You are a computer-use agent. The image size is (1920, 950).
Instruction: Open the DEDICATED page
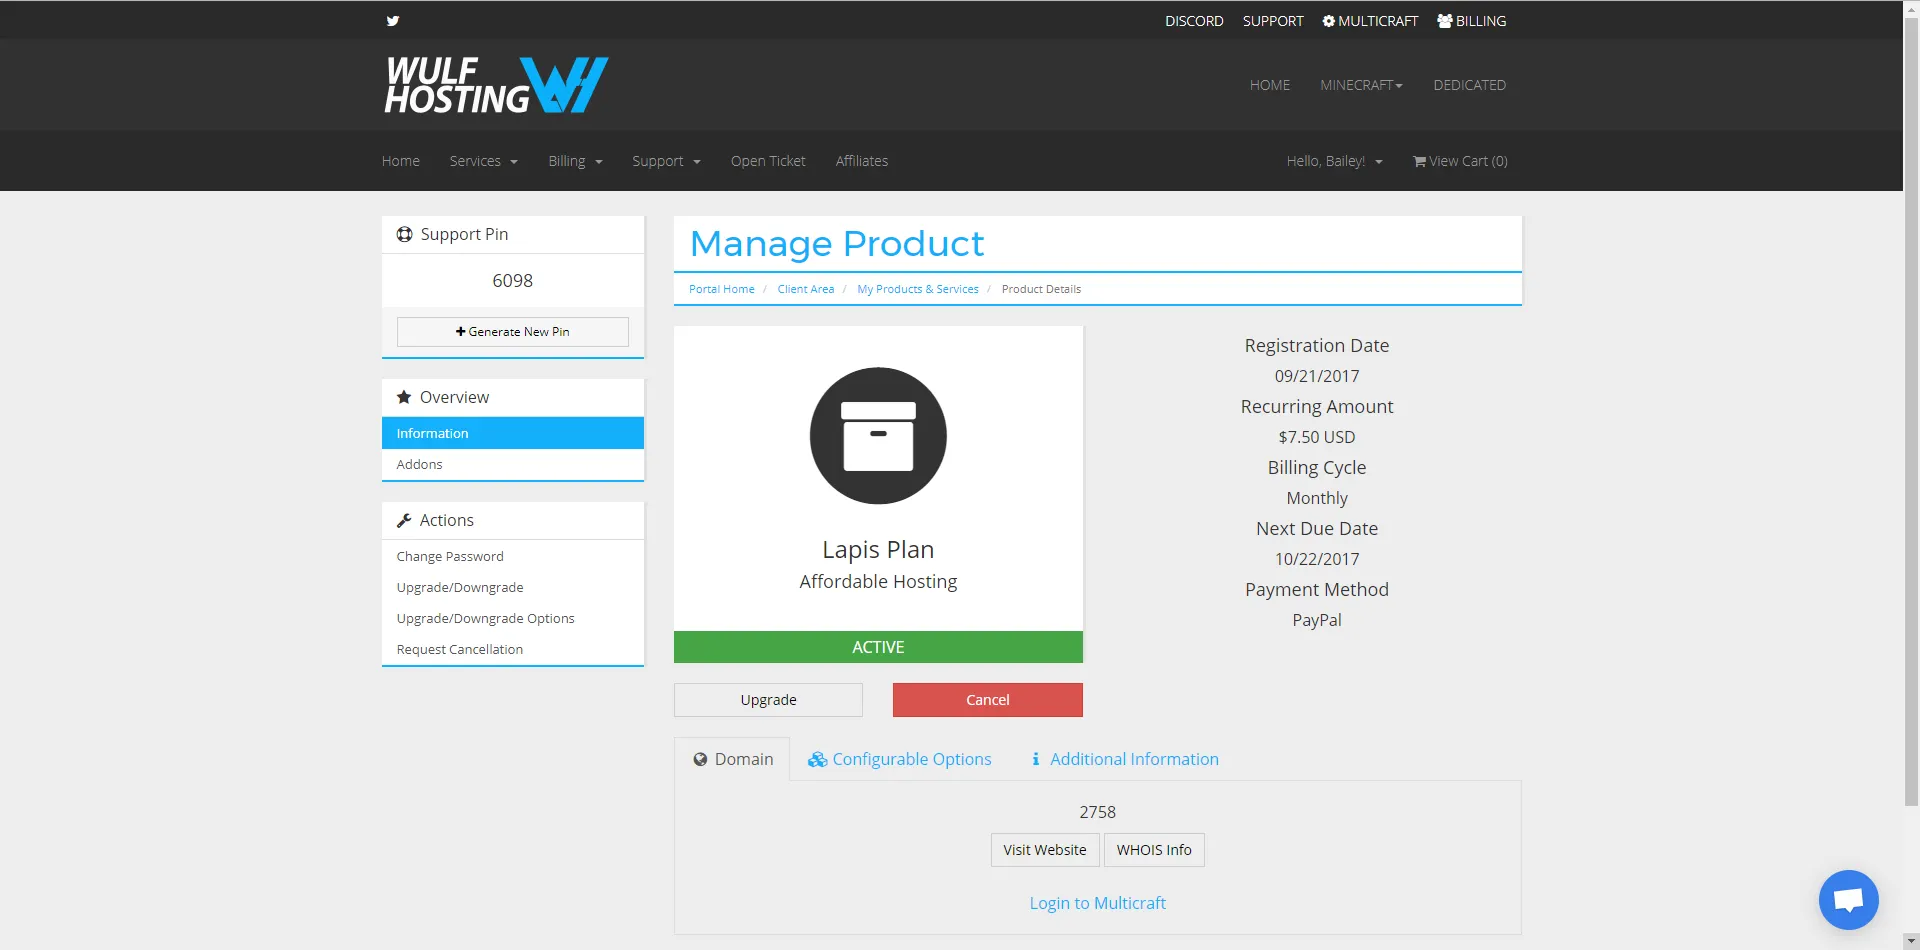(1469, 85)
